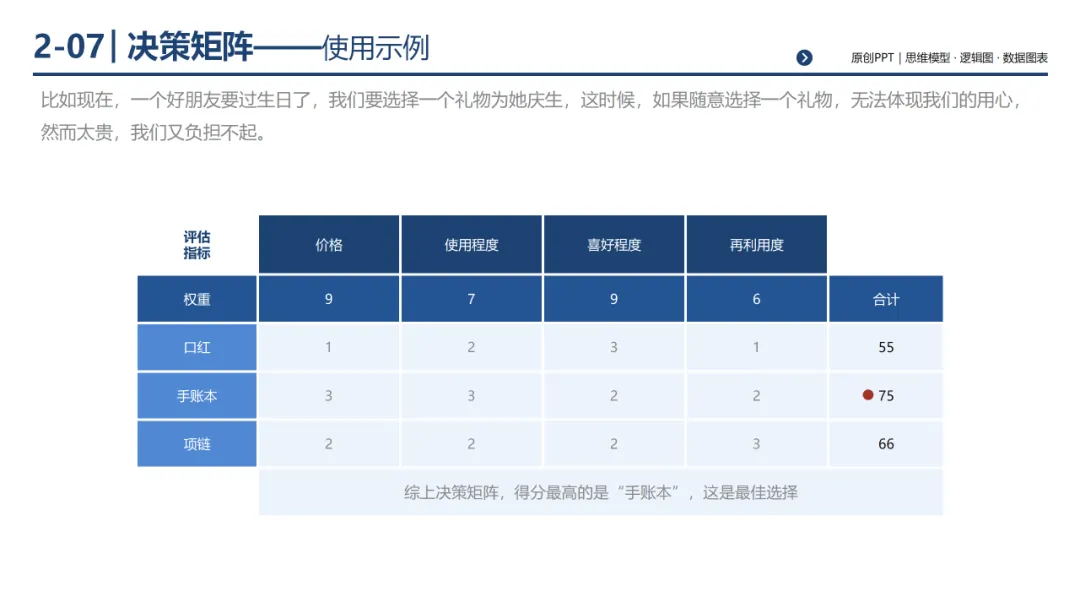Click the "价格" column header
Viewport: 1080px width, 608px height.
click(x=328, y=242)
